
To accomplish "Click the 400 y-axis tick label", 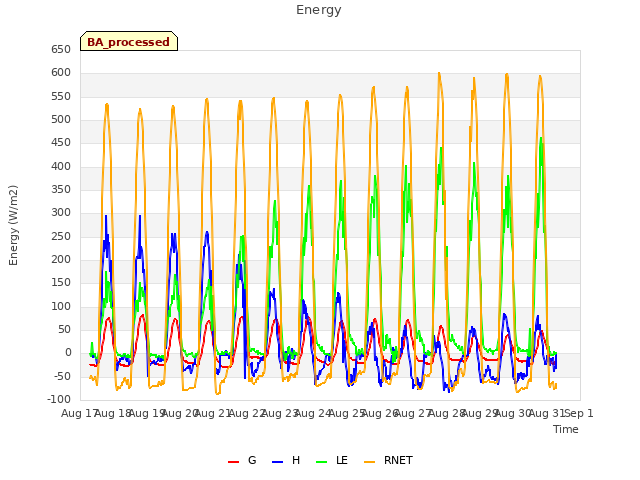I will click(x=61, y=166).
